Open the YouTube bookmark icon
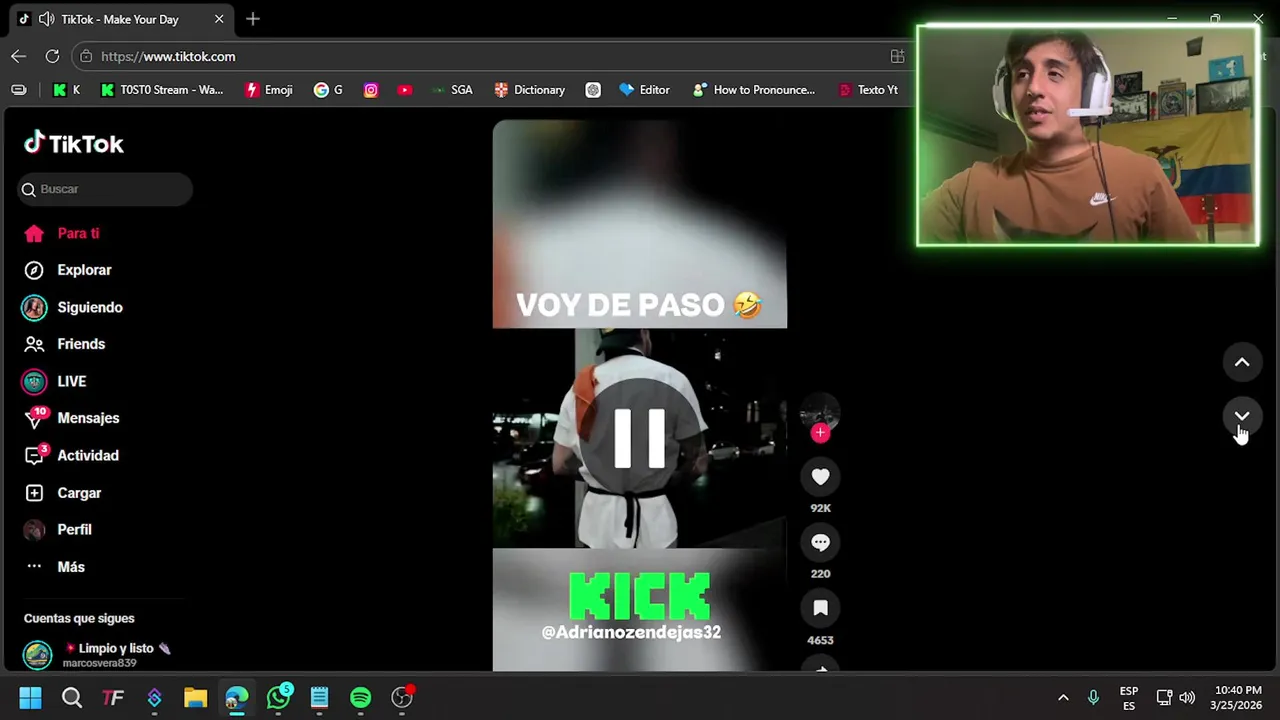 coord(405,90)
